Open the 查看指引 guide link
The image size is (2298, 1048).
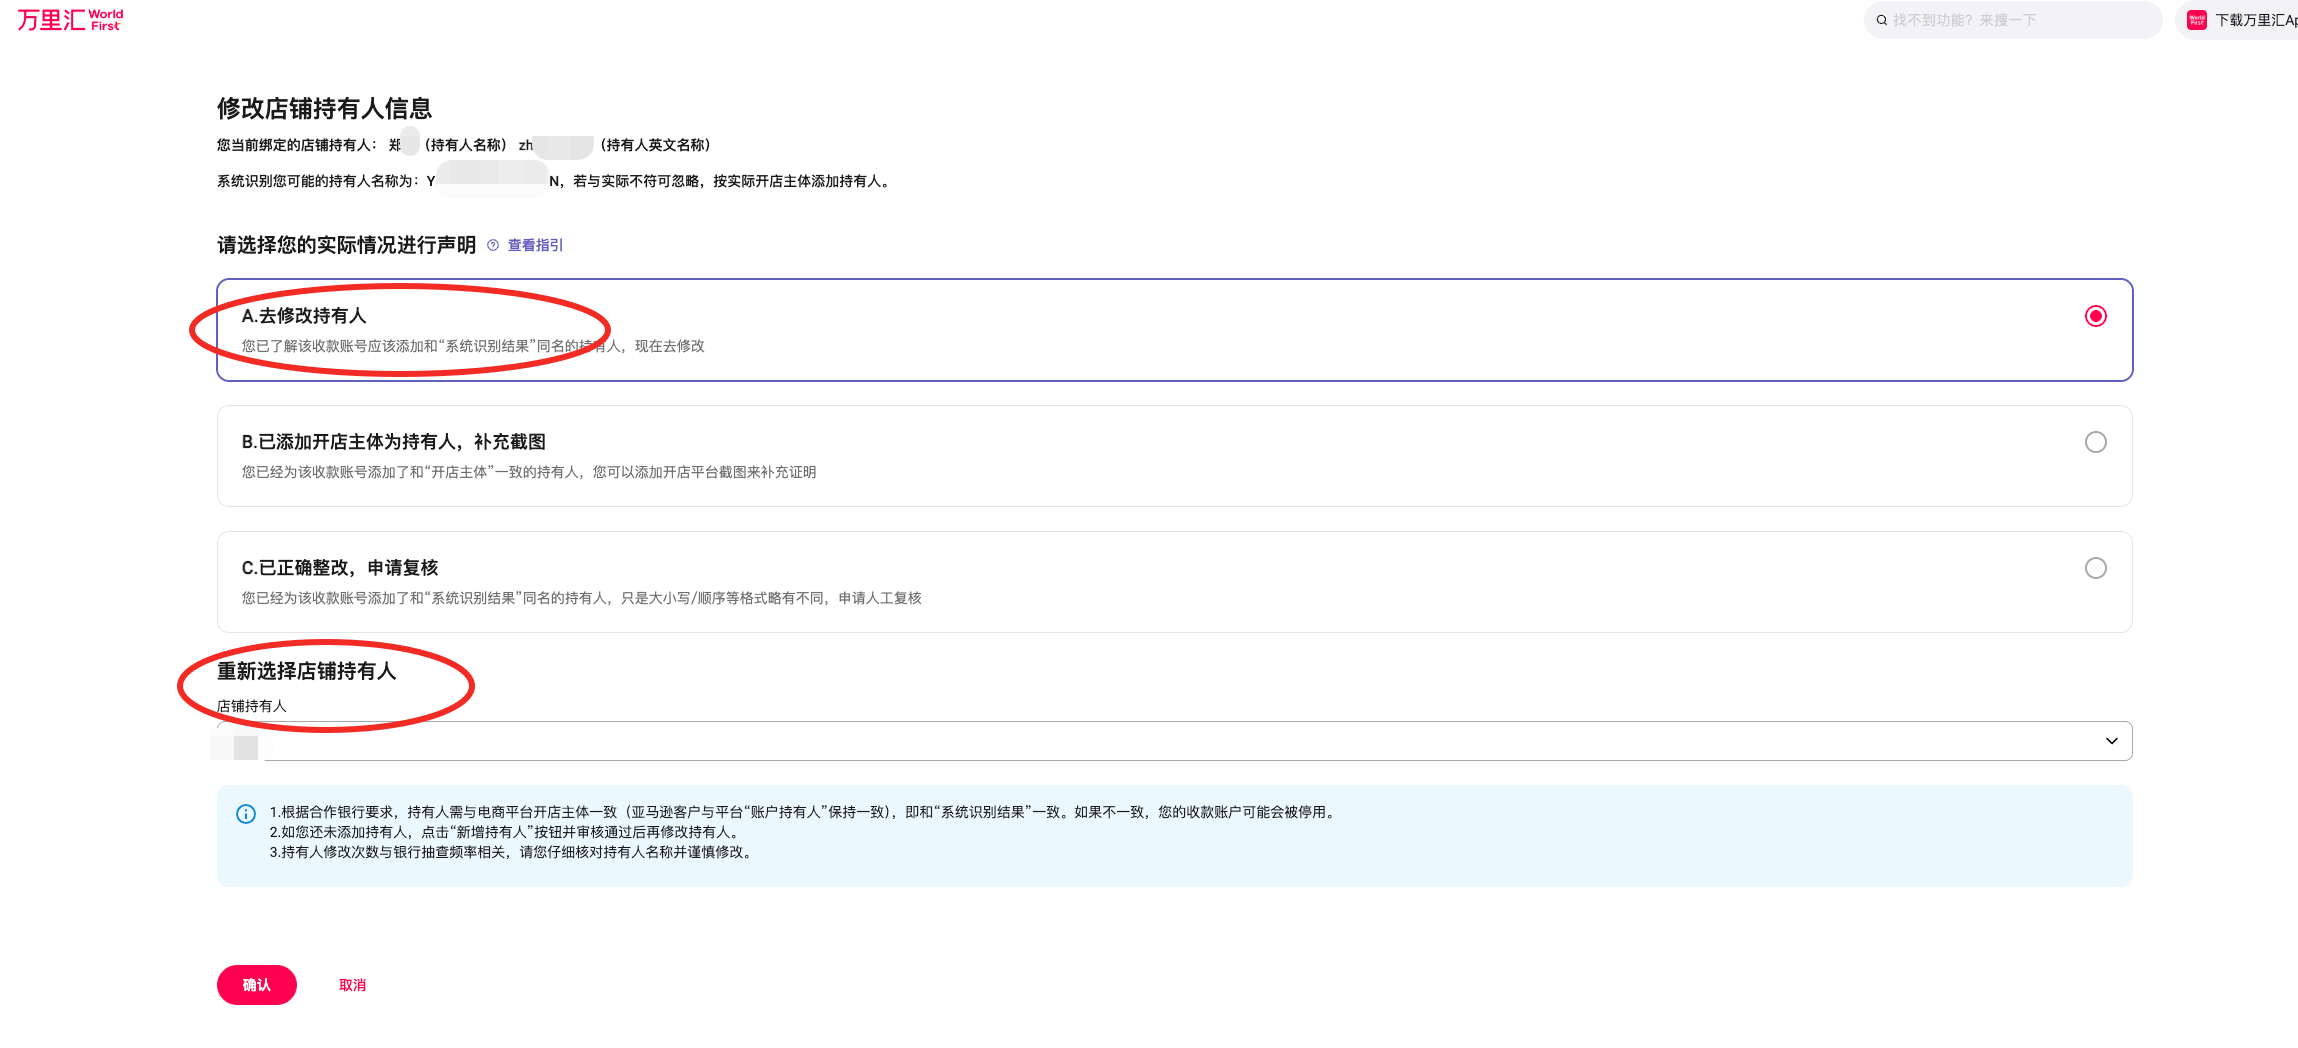click(535, 245)
